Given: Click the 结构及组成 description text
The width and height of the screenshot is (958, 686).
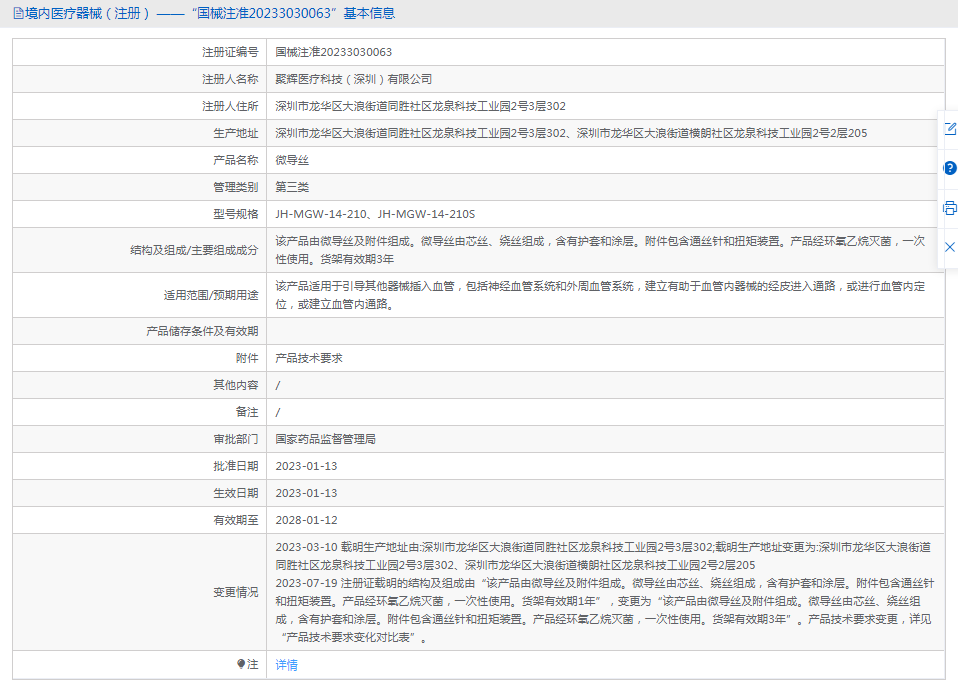Looking at the screenshot, I should [x=600, y=250].
